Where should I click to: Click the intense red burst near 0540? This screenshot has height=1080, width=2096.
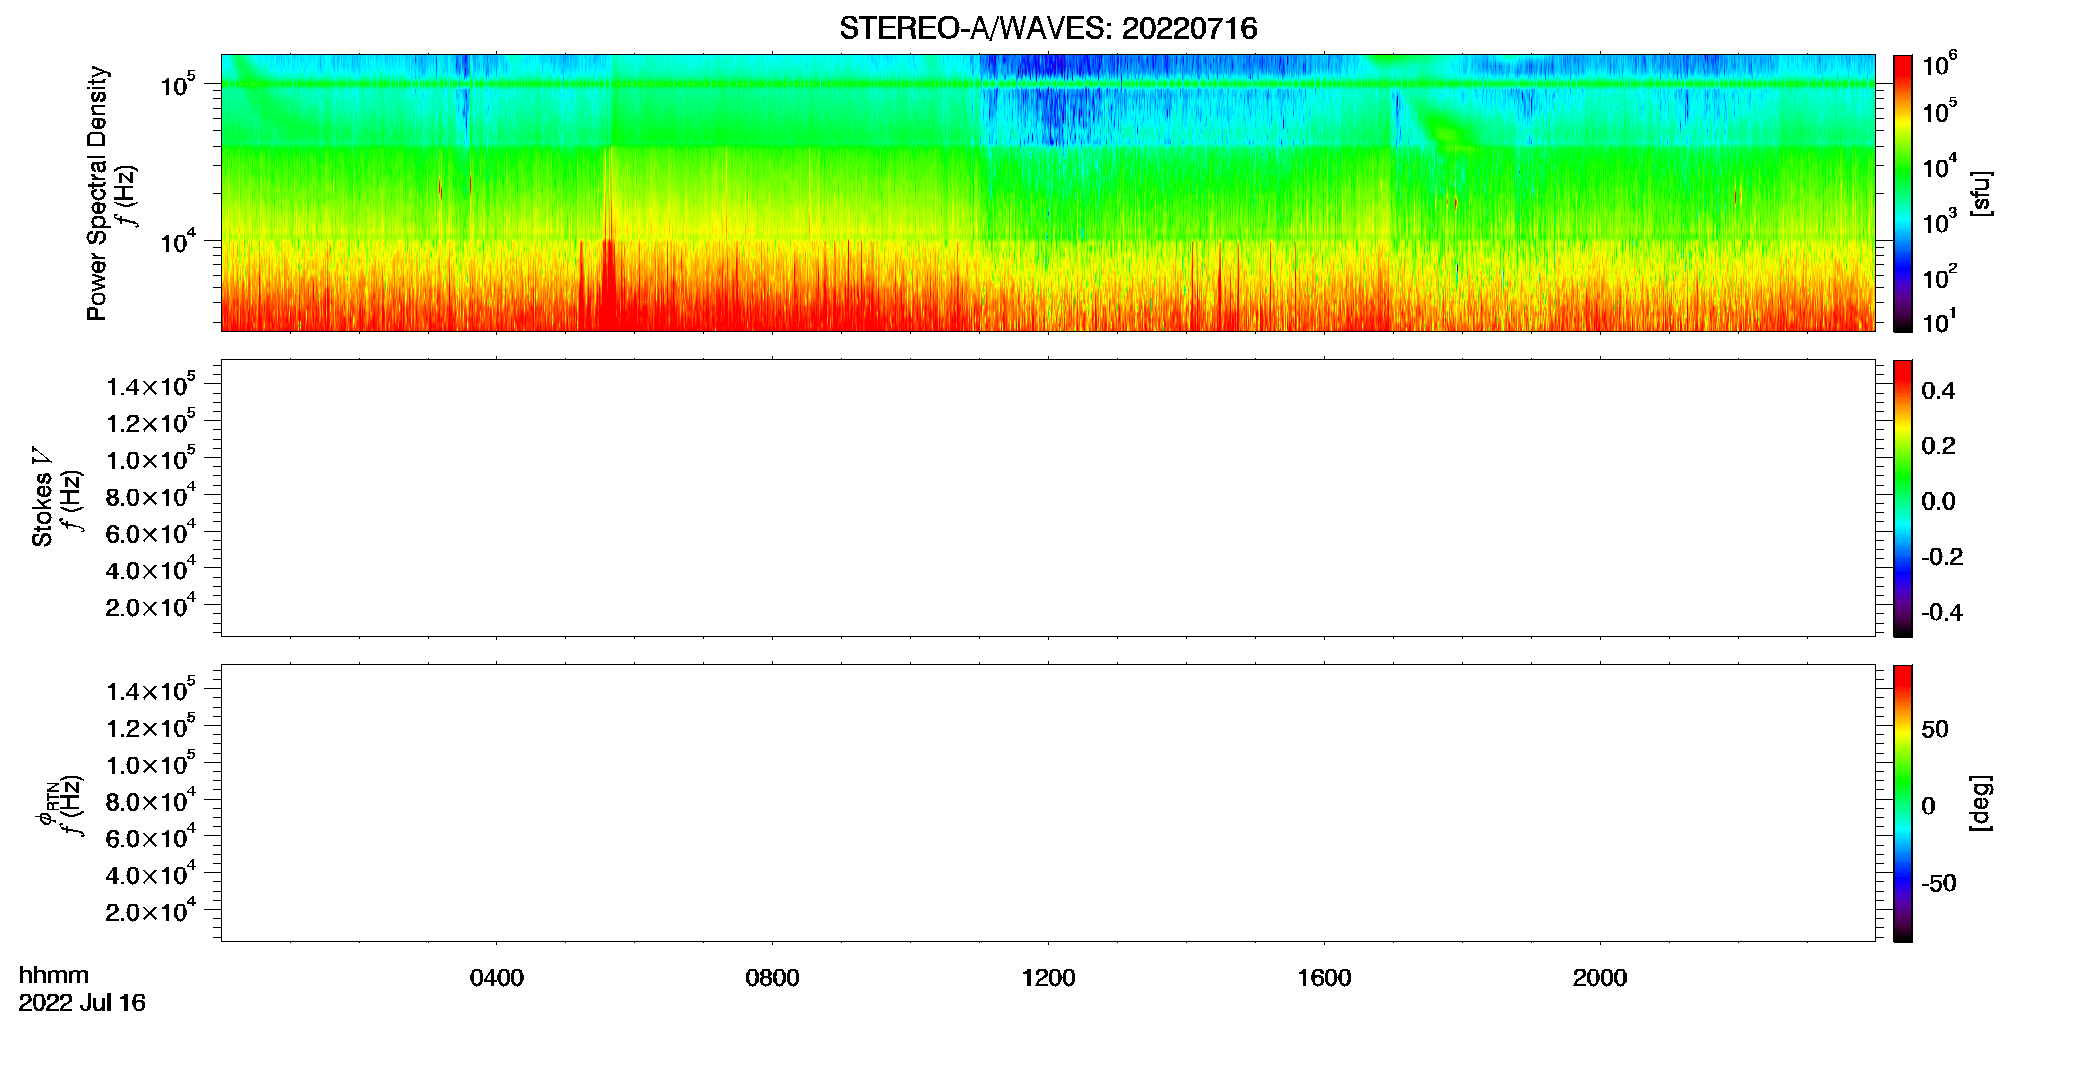tap(608, 285)
